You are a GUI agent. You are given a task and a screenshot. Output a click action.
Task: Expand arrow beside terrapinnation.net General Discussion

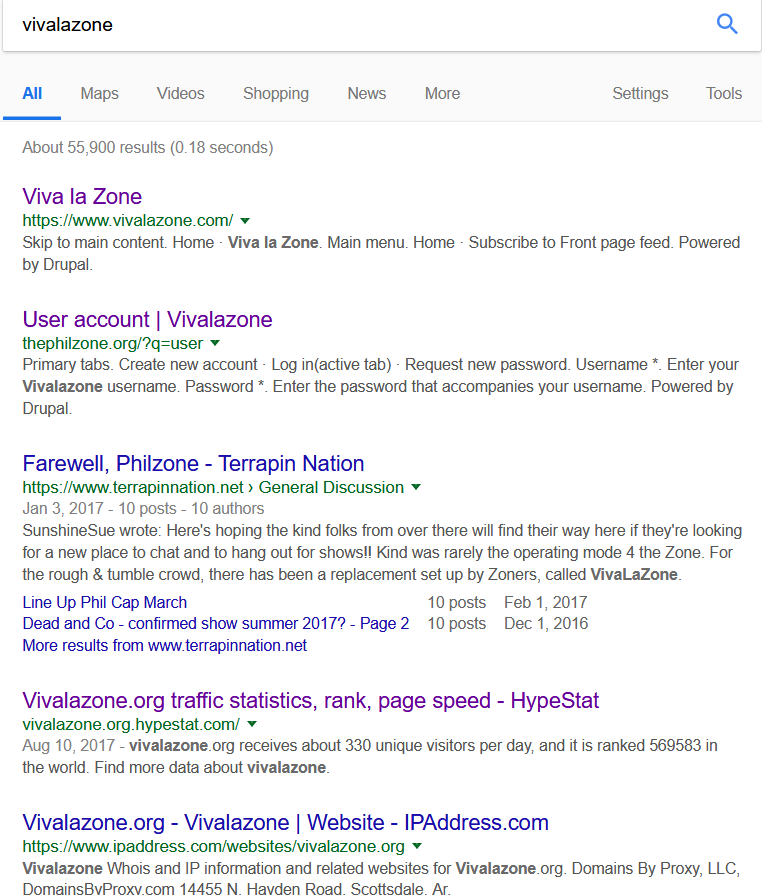point(416,487)
